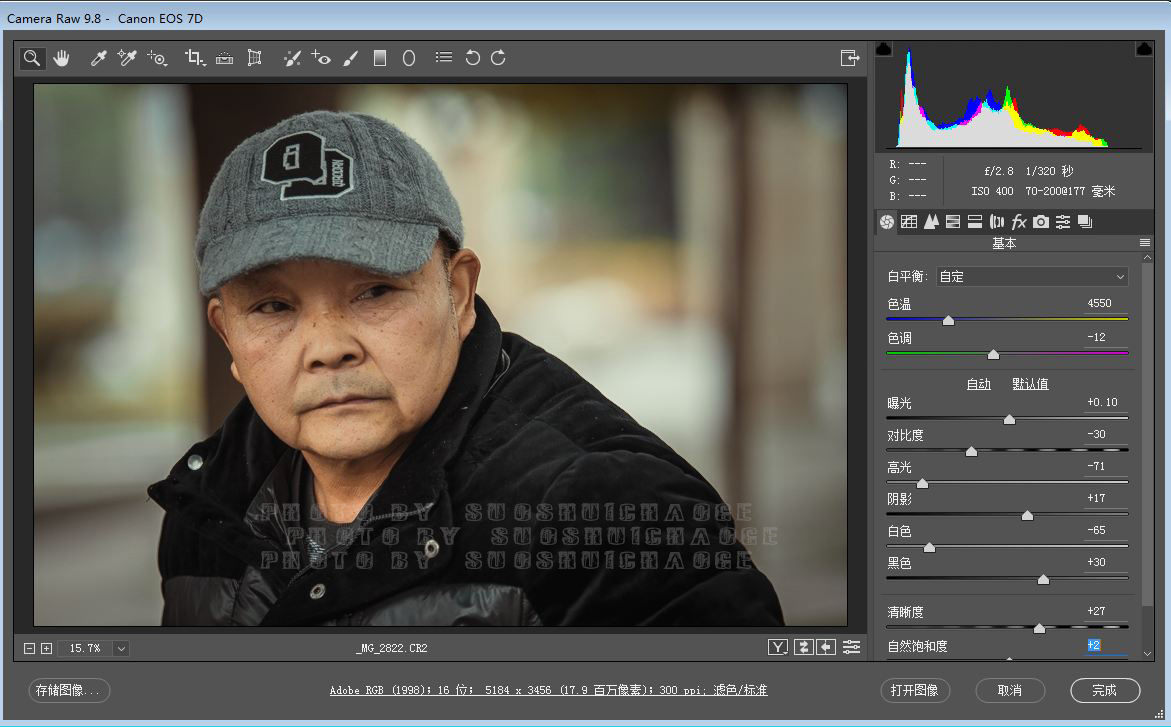The height and width of the screenshot is (727, 1171).
Task: Choose the Crop tool
Action: tap(194, 58)
